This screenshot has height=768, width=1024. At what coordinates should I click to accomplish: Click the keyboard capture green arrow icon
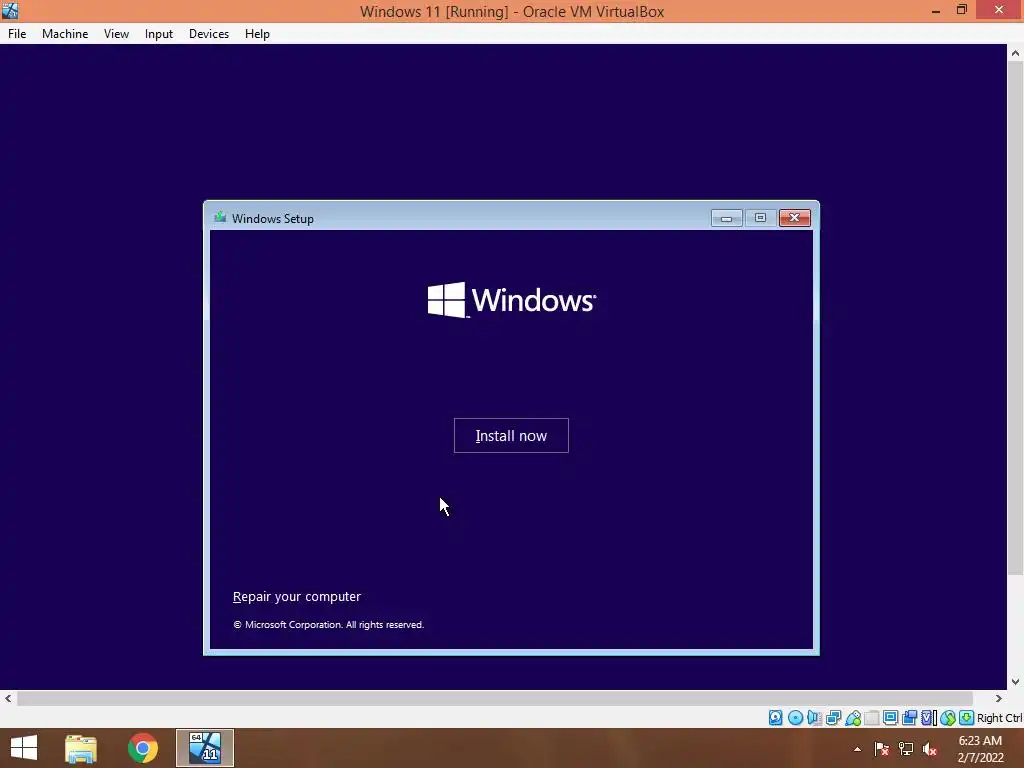pyautogui.click(x=967, y=718)
